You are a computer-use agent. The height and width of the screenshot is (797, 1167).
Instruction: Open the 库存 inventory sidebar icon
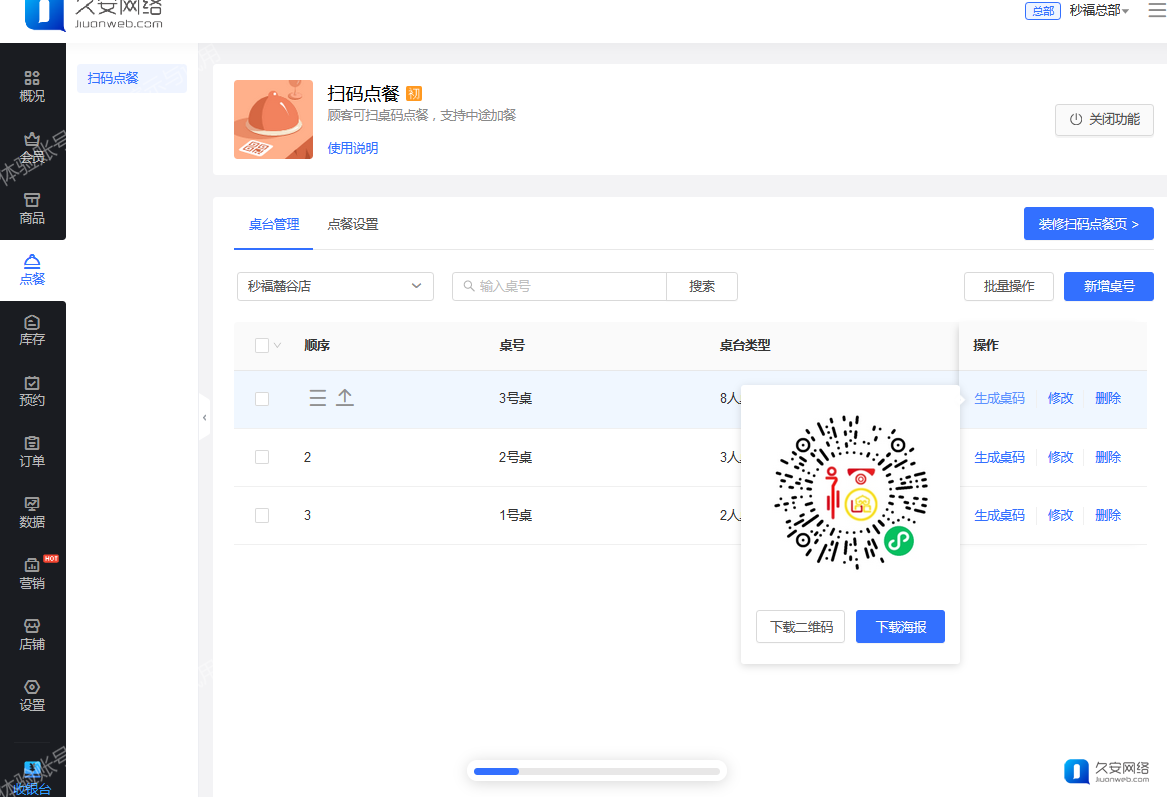coord(32,331)
